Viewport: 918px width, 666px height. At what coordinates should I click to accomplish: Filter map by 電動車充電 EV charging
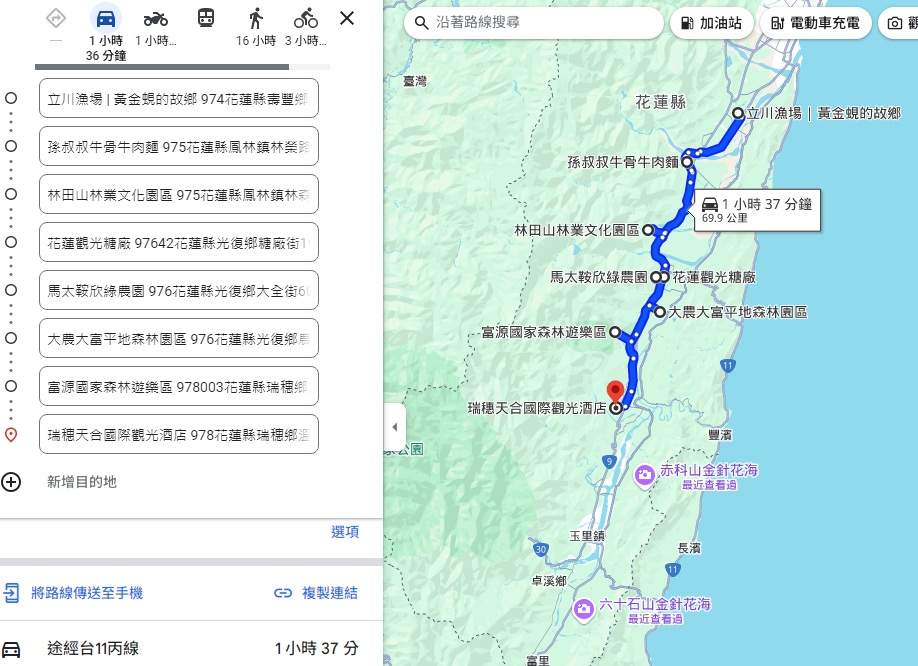[x=816, y=23]
